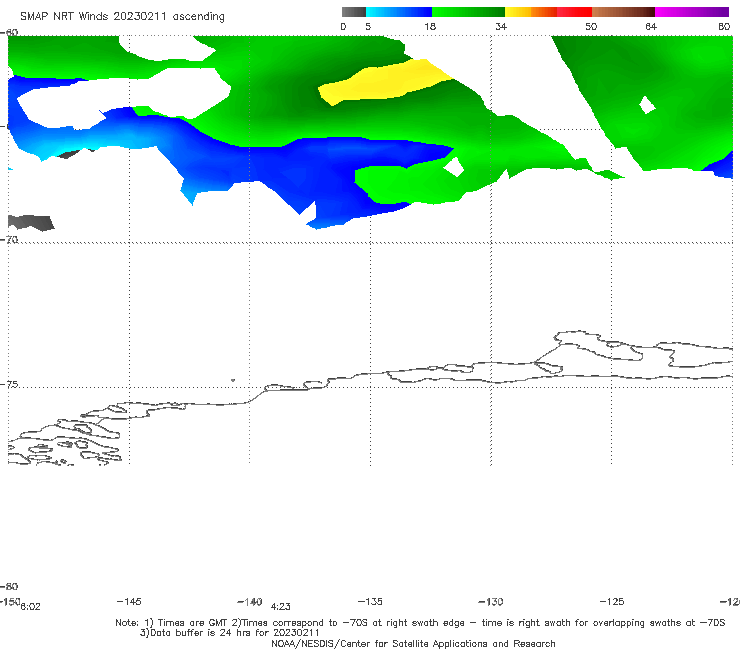Click the color bar label '64'

tap(651, 26)
